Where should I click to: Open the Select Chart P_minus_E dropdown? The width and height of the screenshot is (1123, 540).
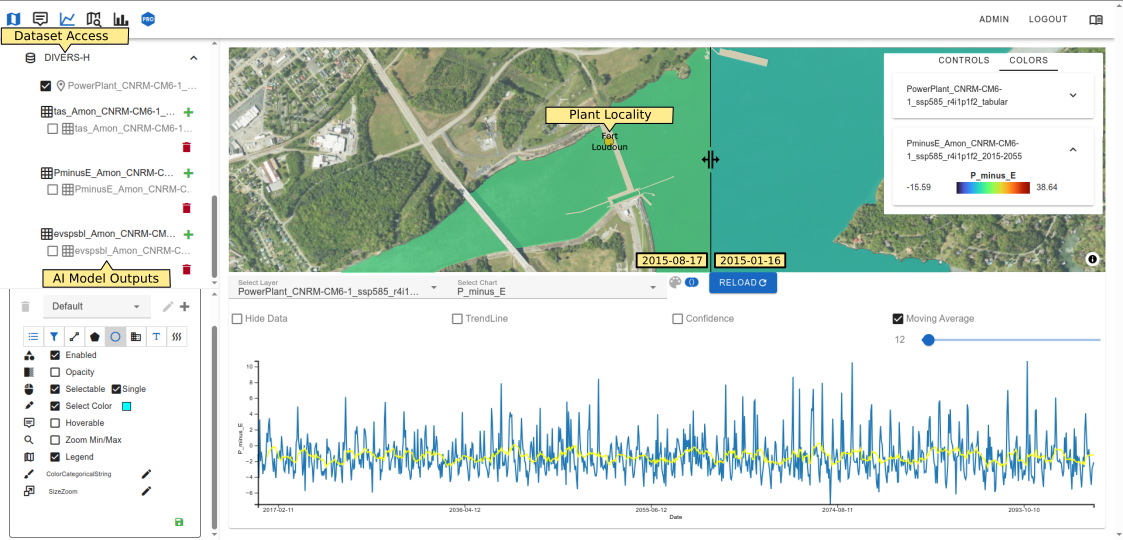555,288
